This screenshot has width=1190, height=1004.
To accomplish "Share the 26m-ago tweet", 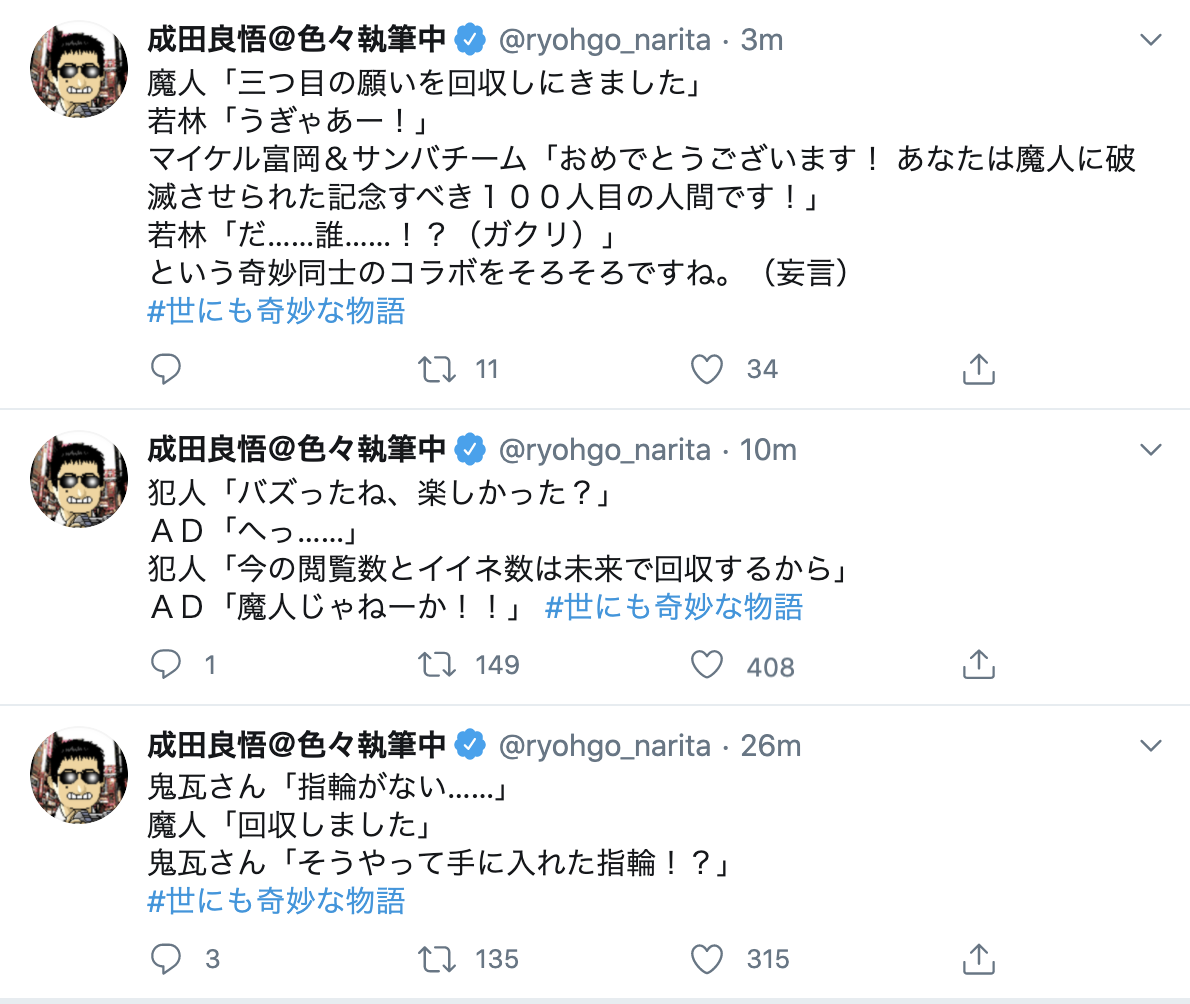I will click(x=978, y=960).
